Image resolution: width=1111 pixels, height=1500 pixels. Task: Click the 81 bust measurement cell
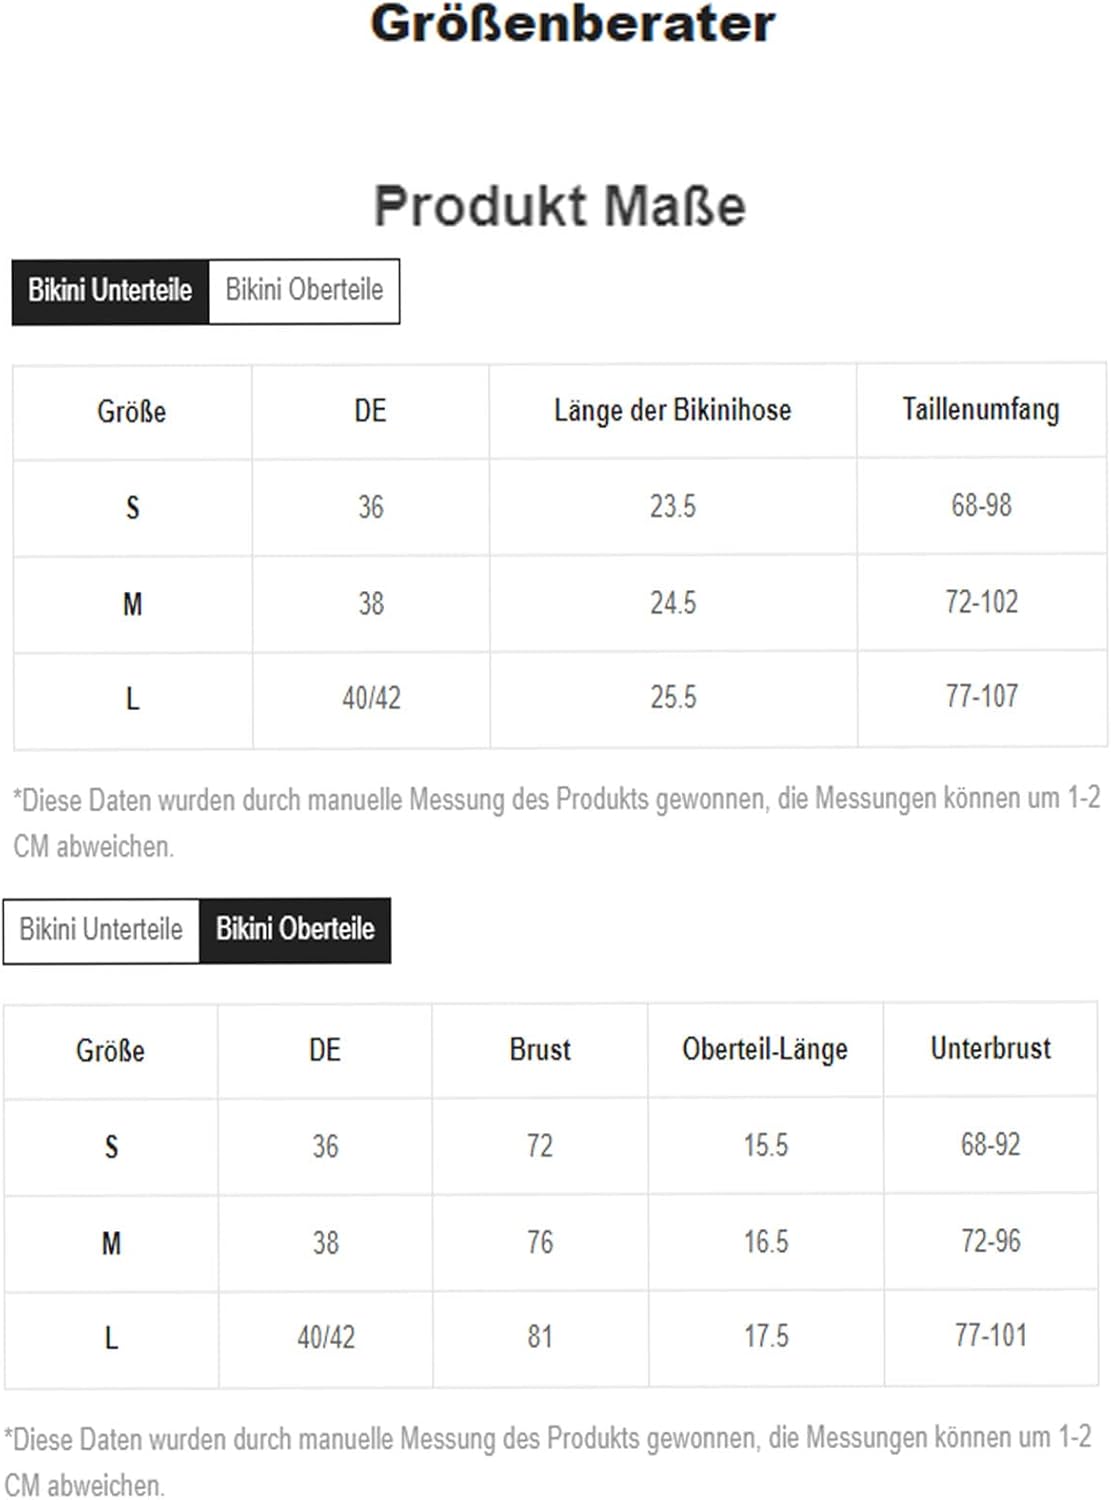tap(540, 1337)
